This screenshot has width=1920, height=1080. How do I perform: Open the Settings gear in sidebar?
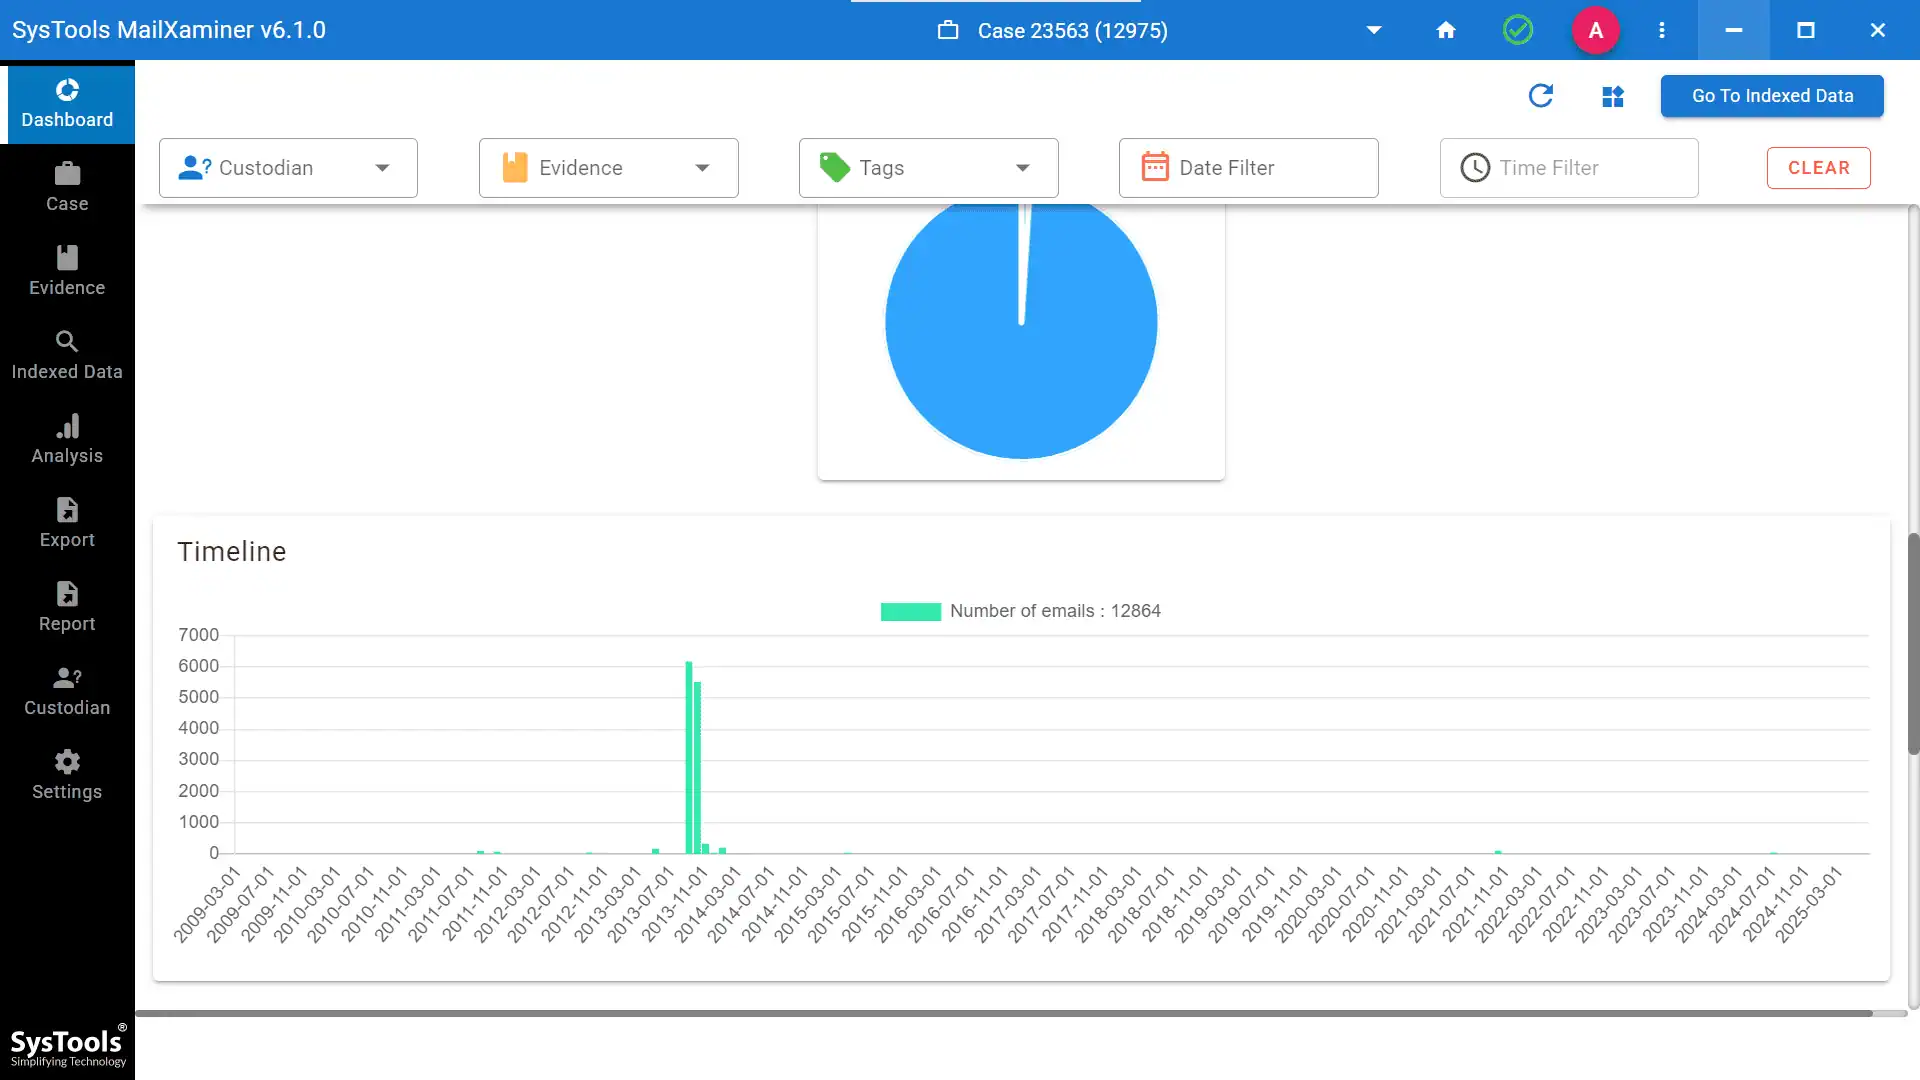67,776
